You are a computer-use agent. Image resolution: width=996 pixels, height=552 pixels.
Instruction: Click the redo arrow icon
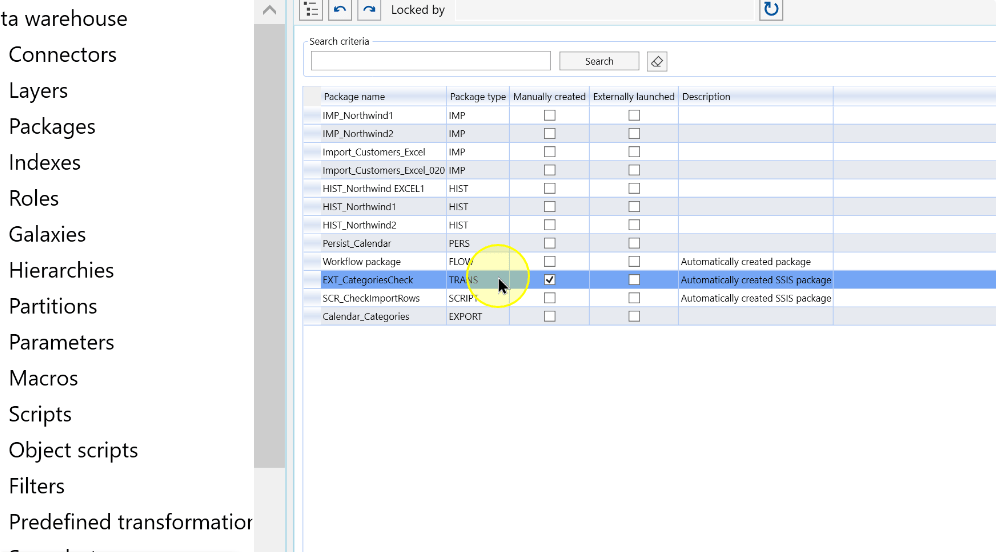369,10
